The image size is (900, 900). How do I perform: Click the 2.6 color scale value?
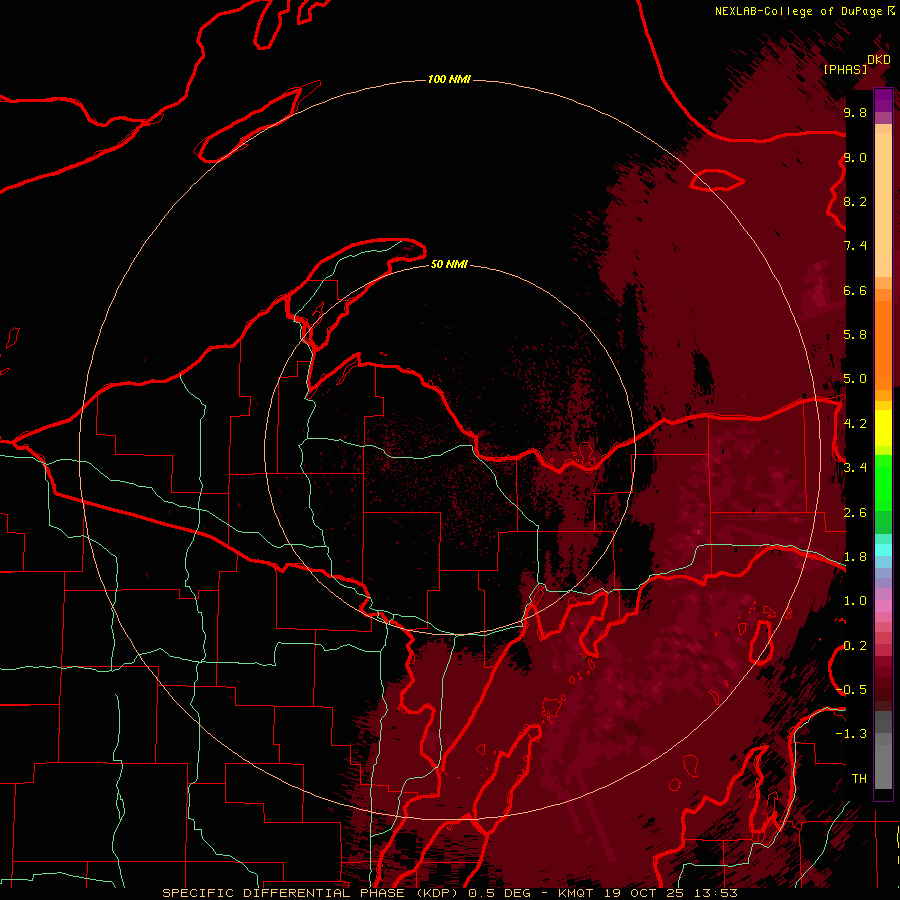(855, 513)
